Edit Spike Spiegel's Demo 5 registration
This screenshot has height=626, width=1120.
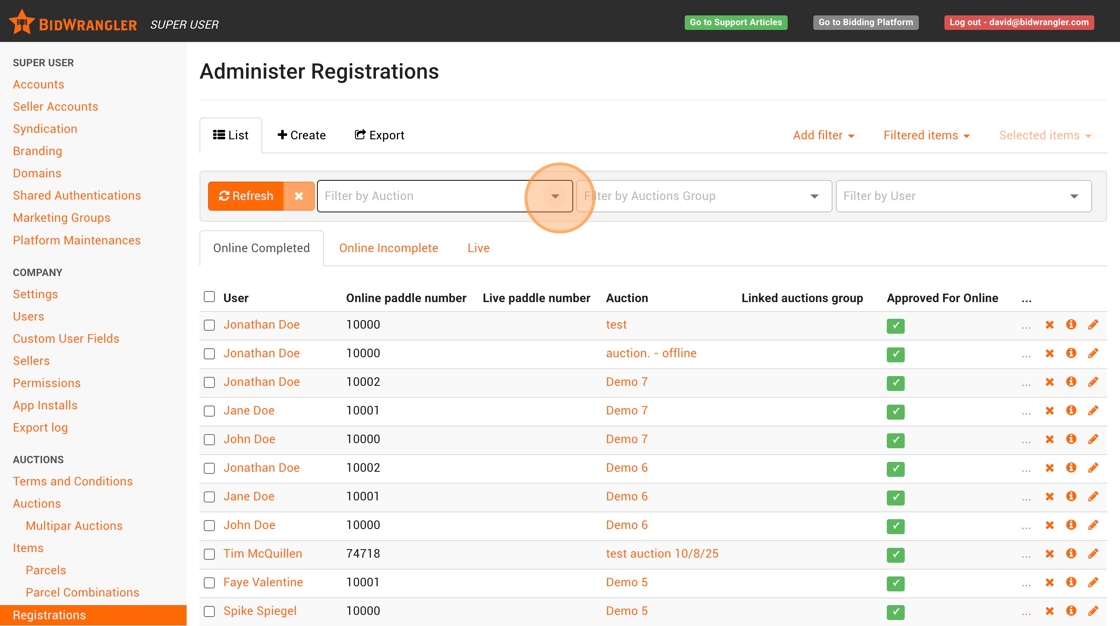(1093, 611)
